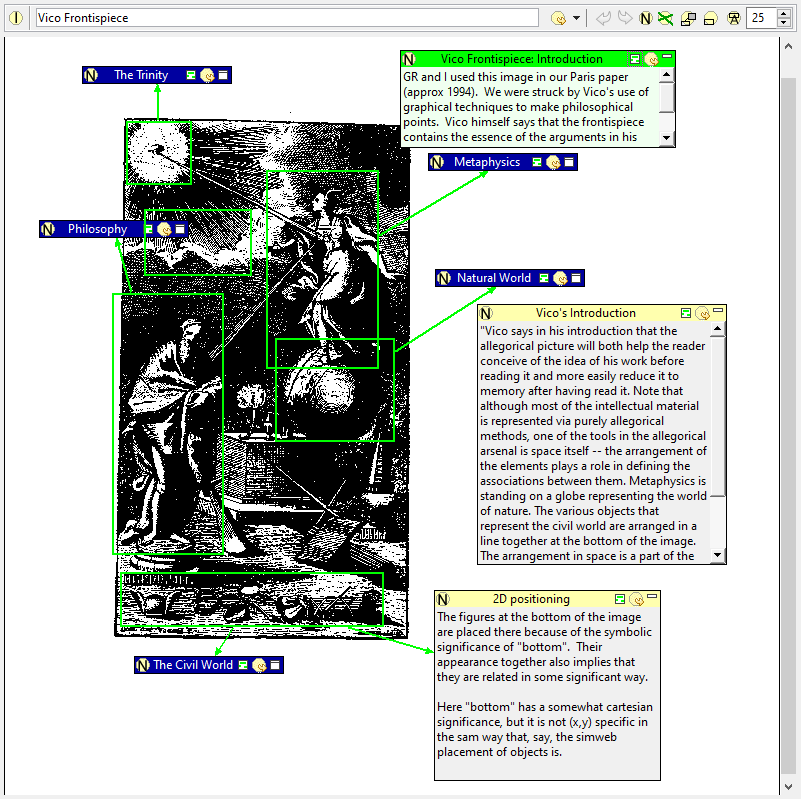Collapse the 2D positioning note
The image size is (801, 799).
[652, 596]
